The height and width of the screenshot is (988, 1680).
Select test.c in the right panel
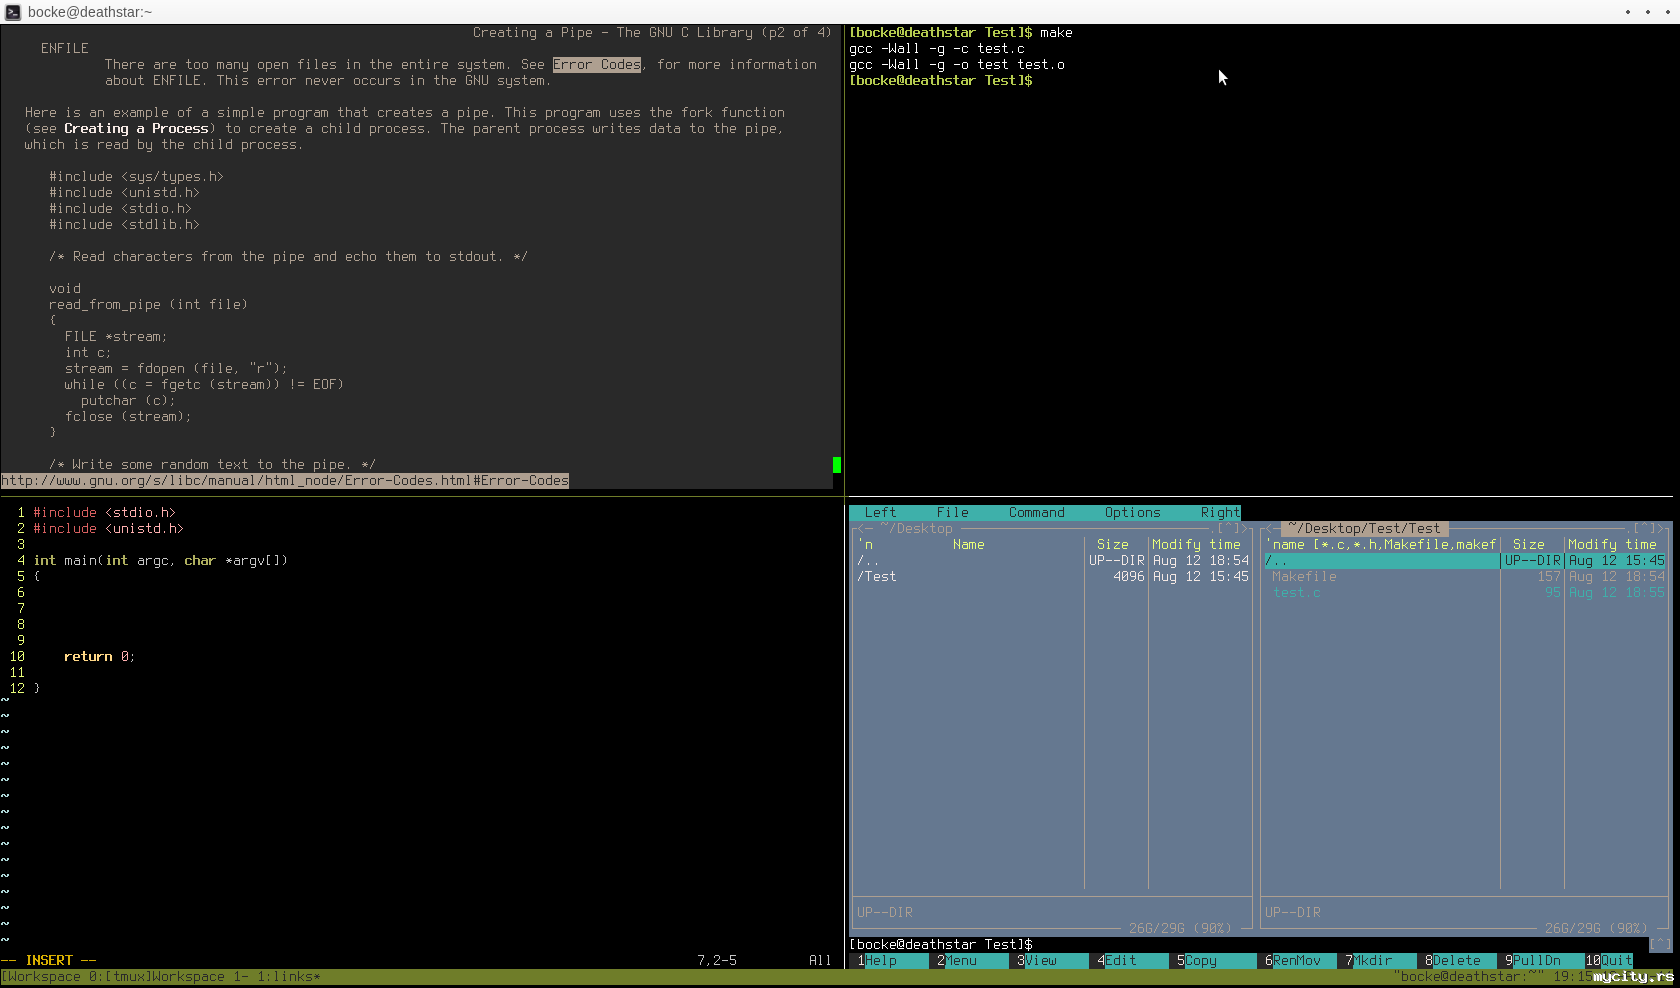click(x=1296, y=593)
